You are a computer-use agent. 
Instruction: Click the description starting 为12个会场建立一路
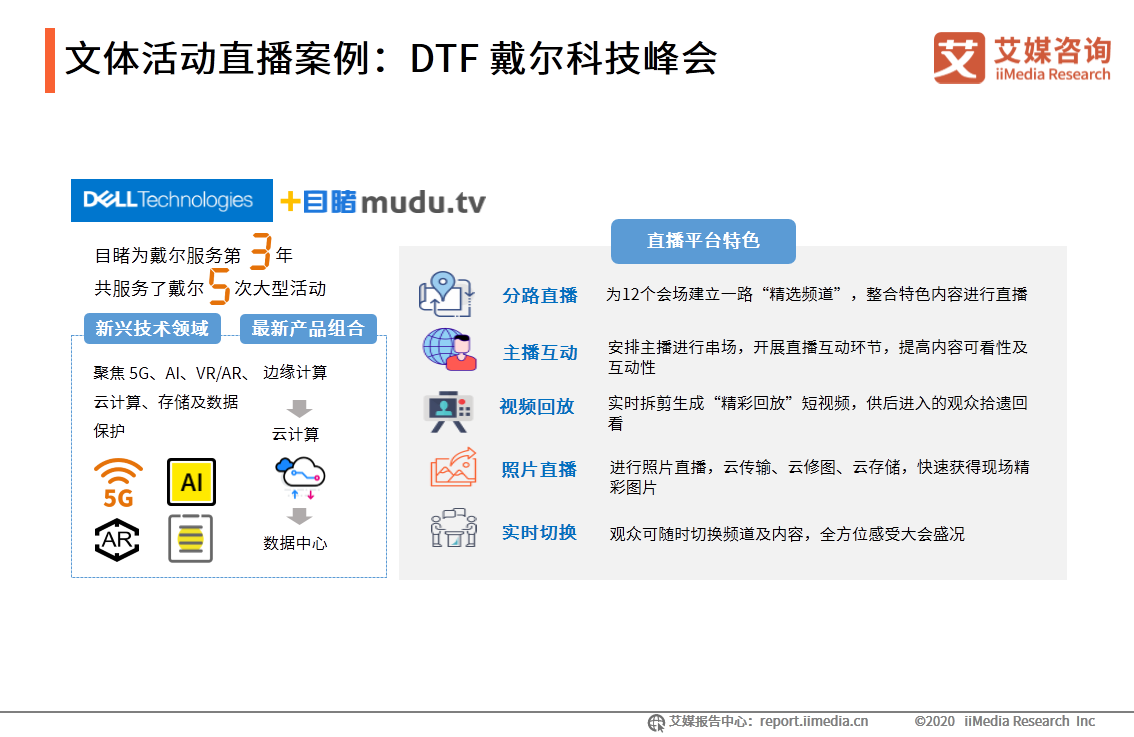point(817,294)
